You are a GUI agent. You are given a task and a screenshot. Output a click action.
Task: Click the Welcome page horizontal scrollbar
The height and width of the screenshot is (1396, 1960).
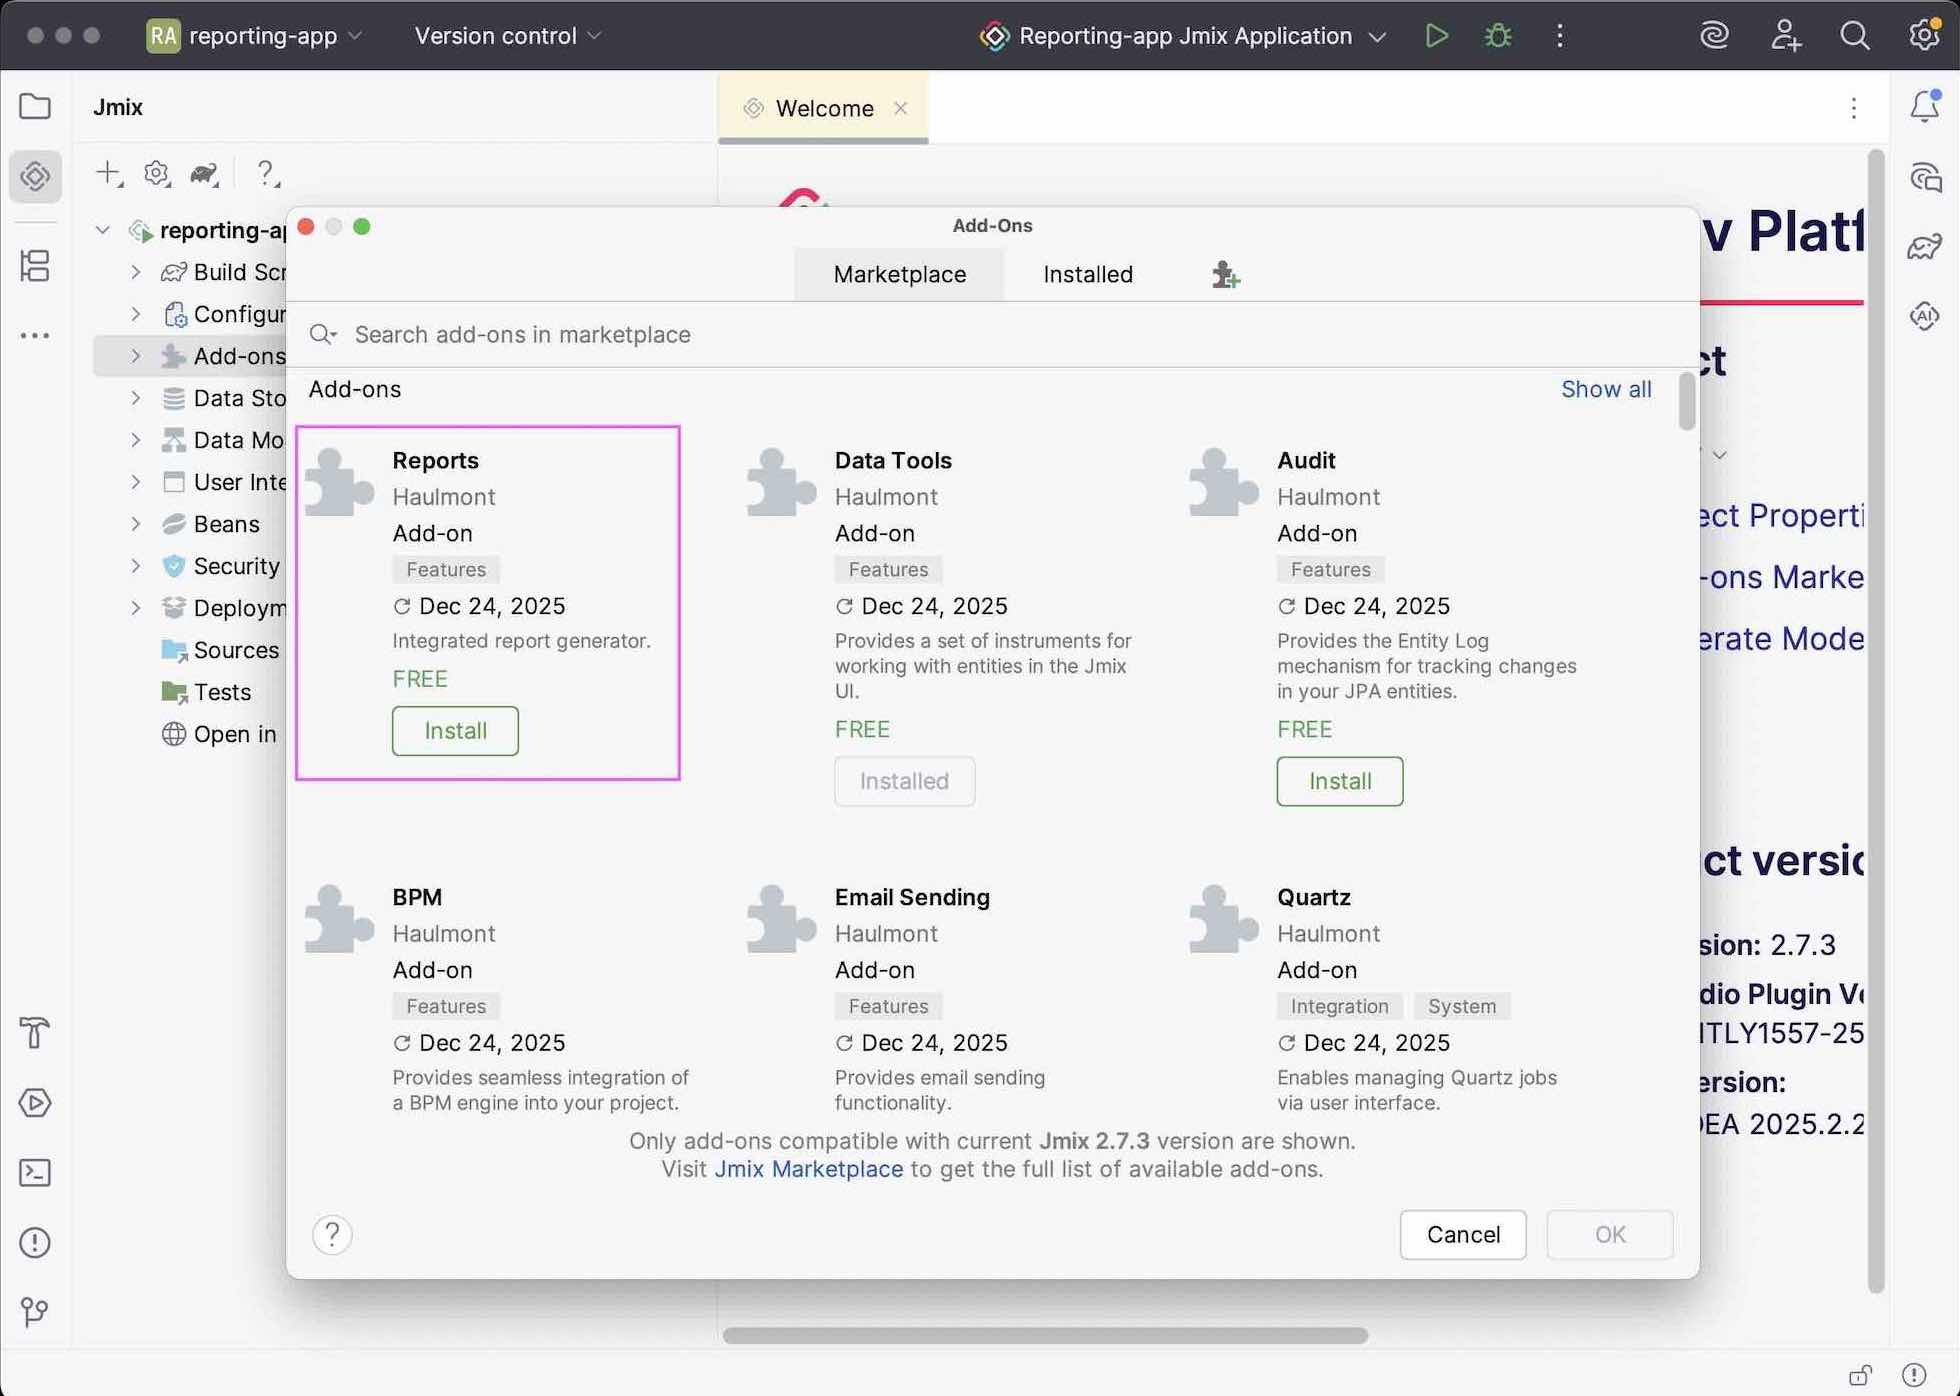pos(1045,1336)
